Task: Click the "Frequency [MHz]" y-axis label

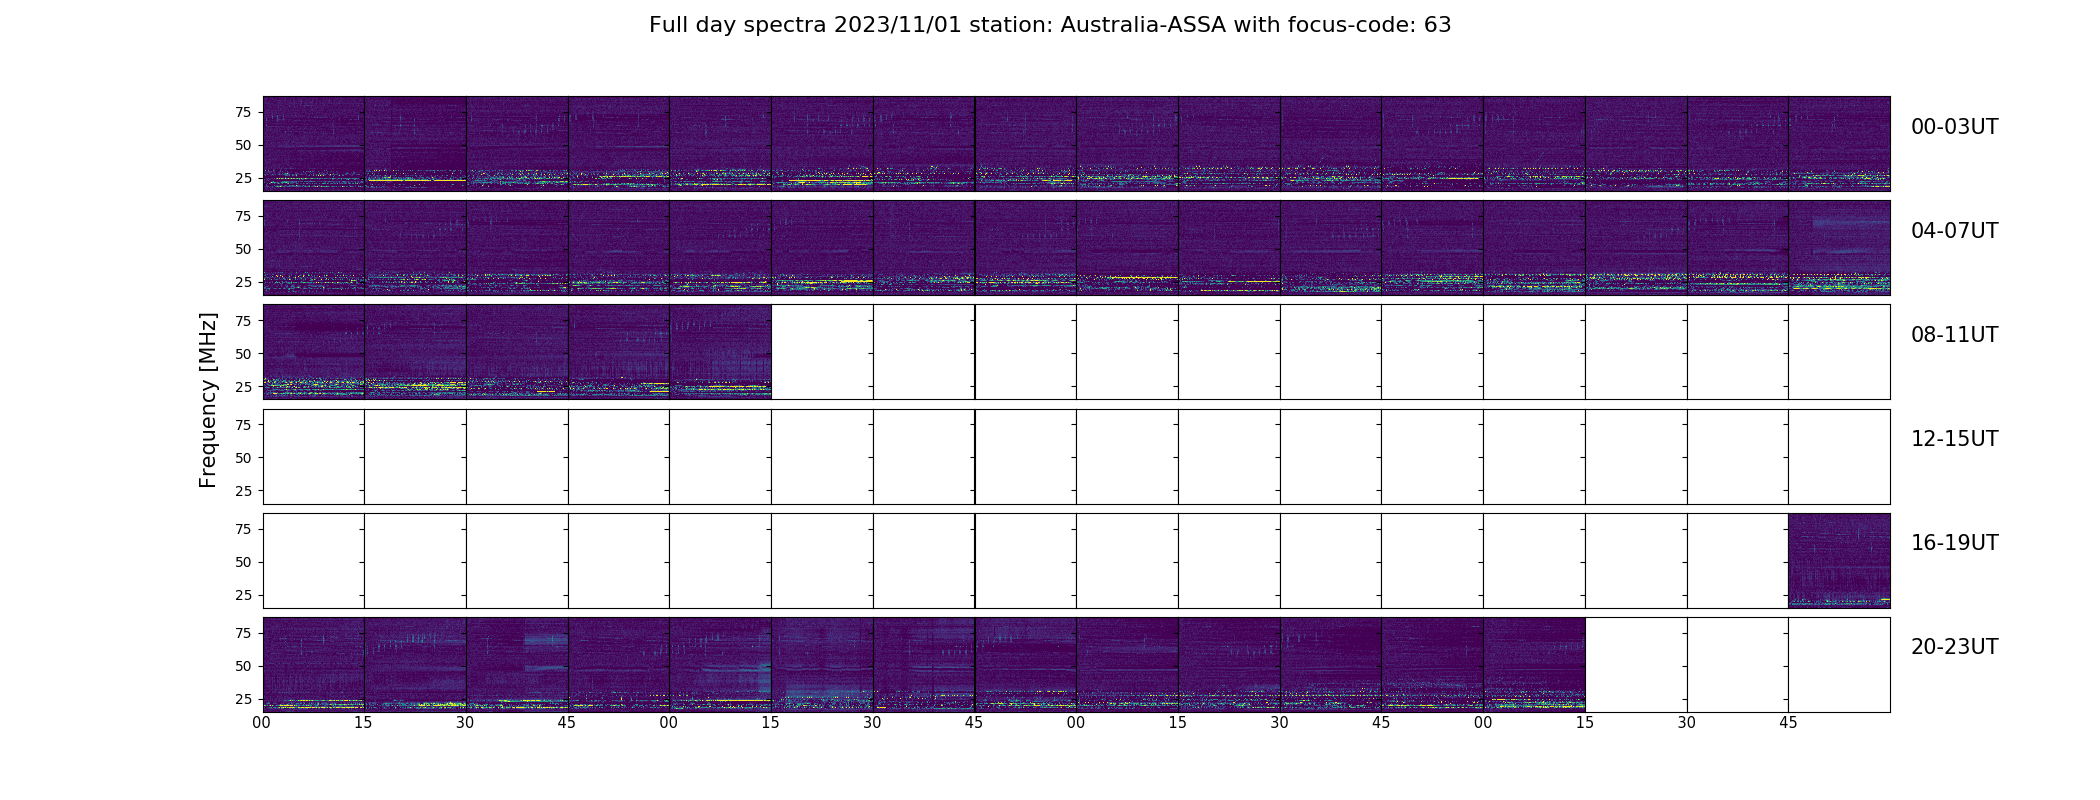Action: coord(208,400)
